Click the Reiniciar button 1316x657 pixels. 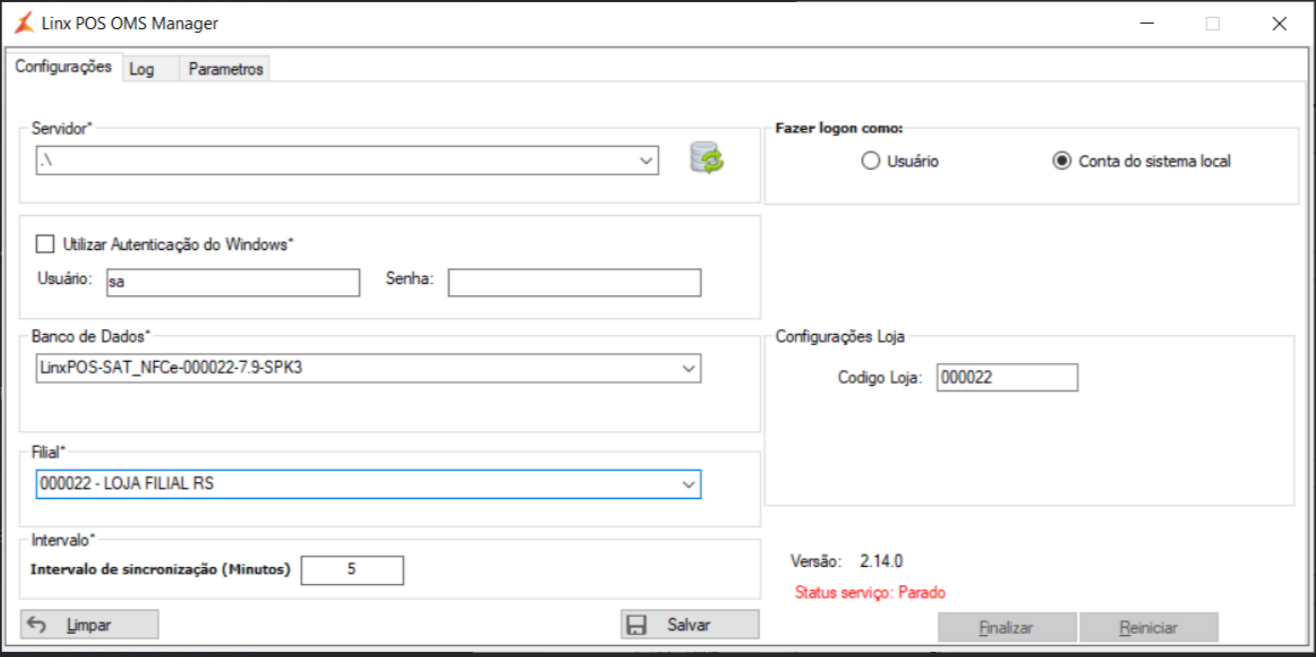point(1149,628)
